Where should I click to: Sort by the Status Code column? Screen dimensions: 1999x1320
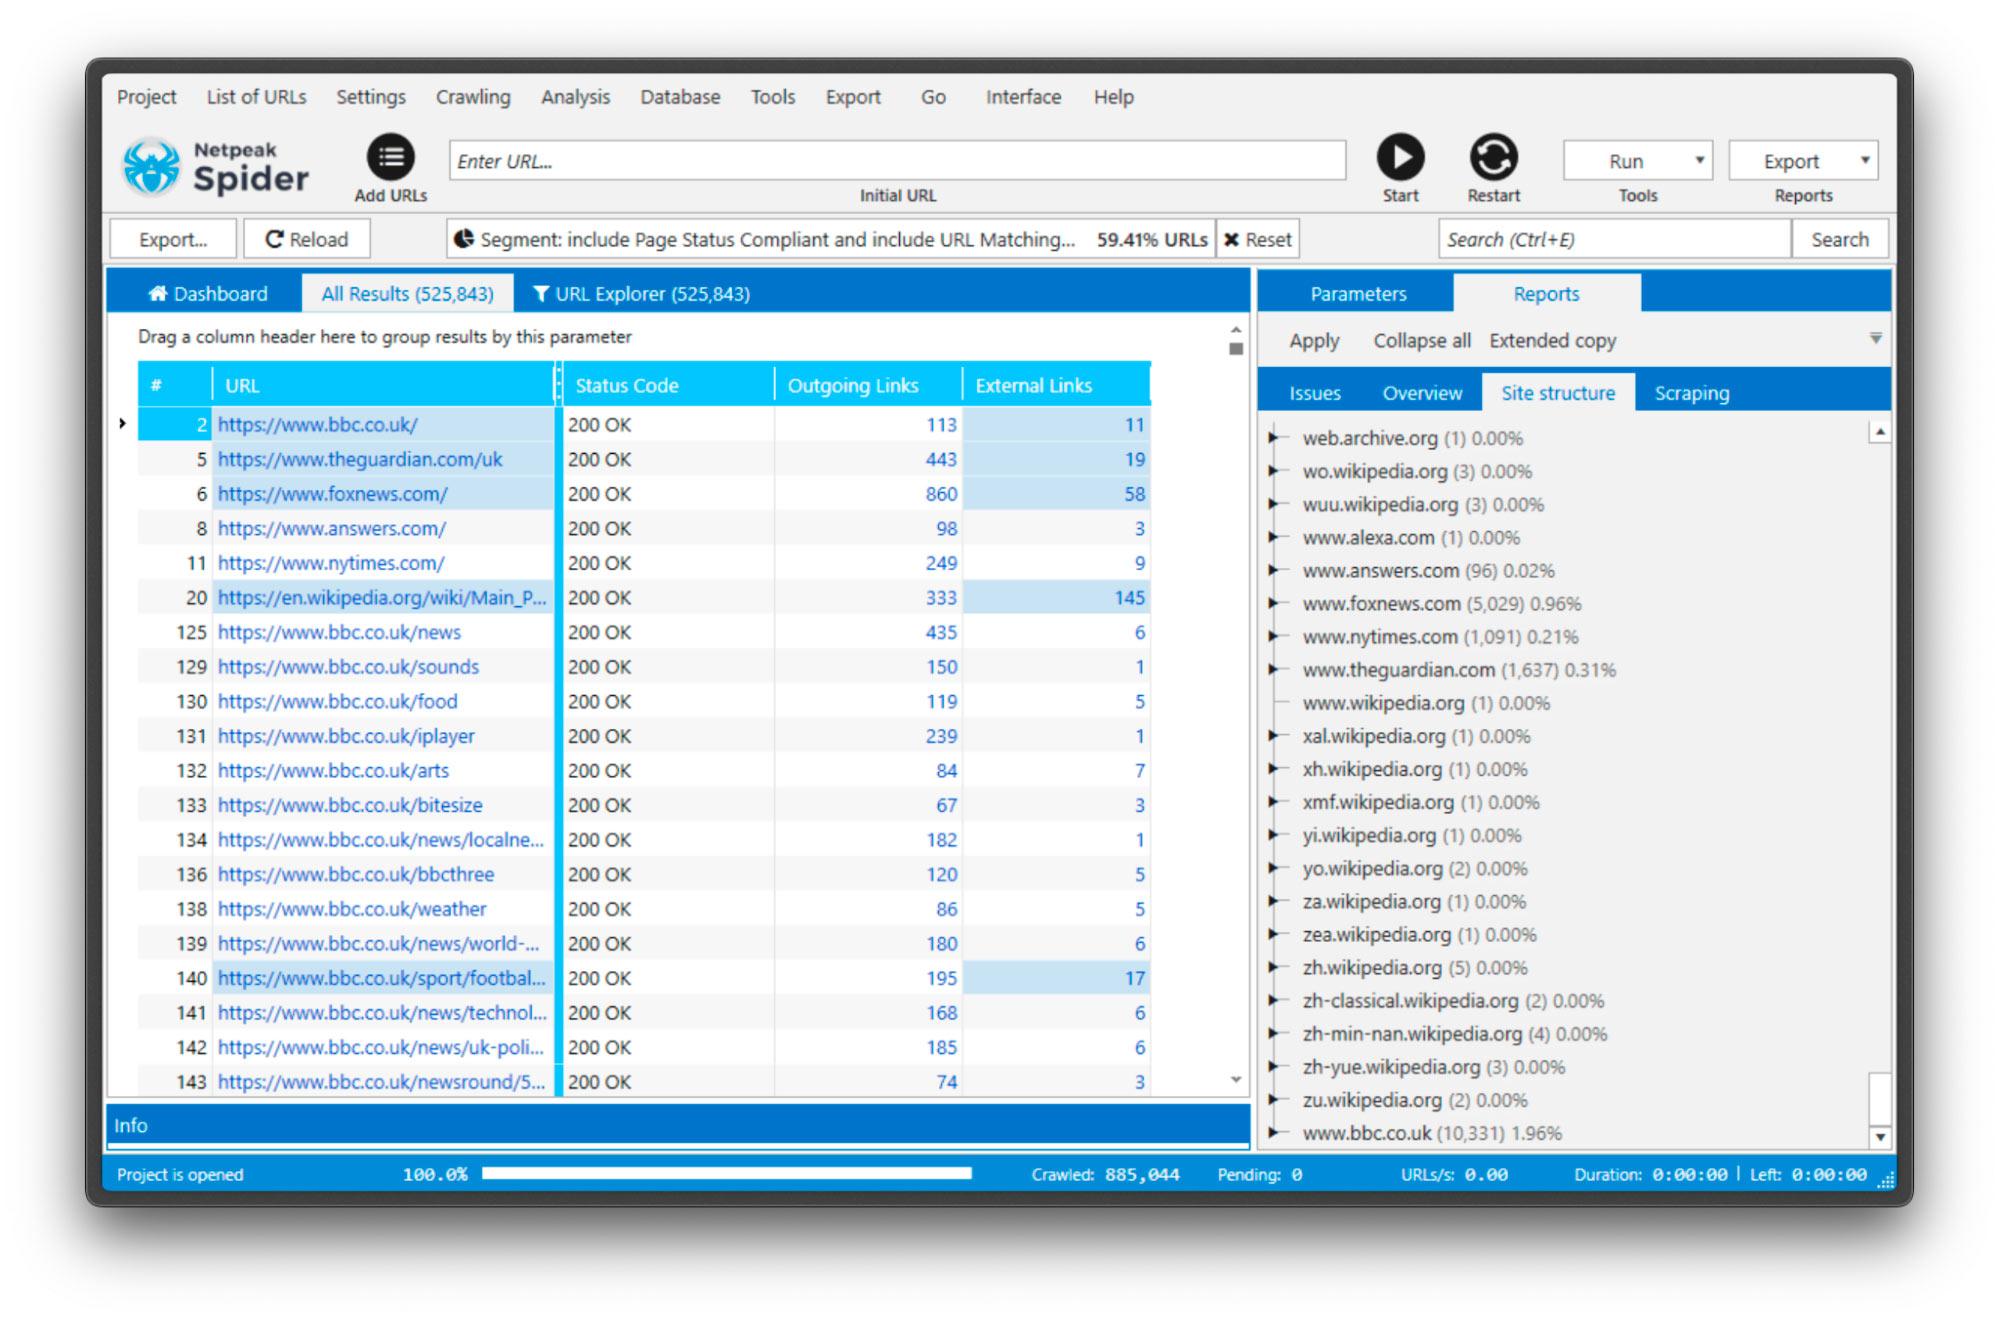pos(668,385)
